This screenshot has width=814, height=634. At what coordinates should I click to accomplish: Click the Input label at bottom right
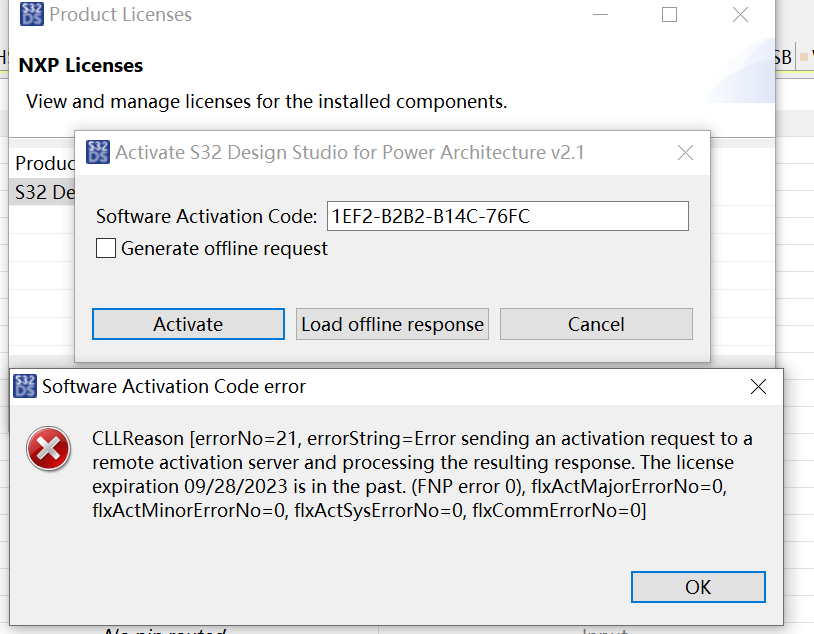pos(607,629)
